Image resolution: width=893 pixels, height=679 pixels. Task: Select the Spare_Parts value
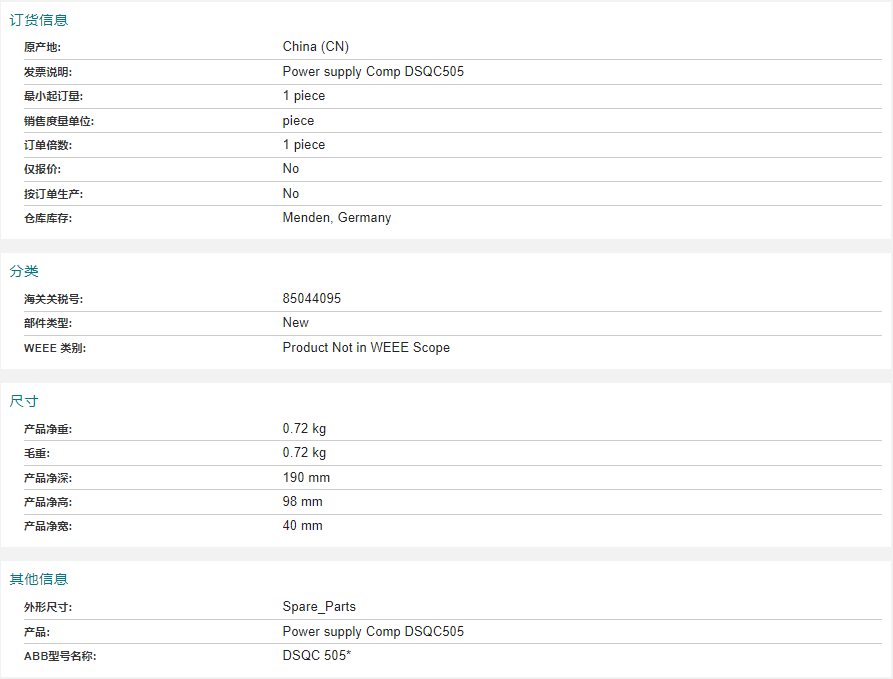point(319,607)
